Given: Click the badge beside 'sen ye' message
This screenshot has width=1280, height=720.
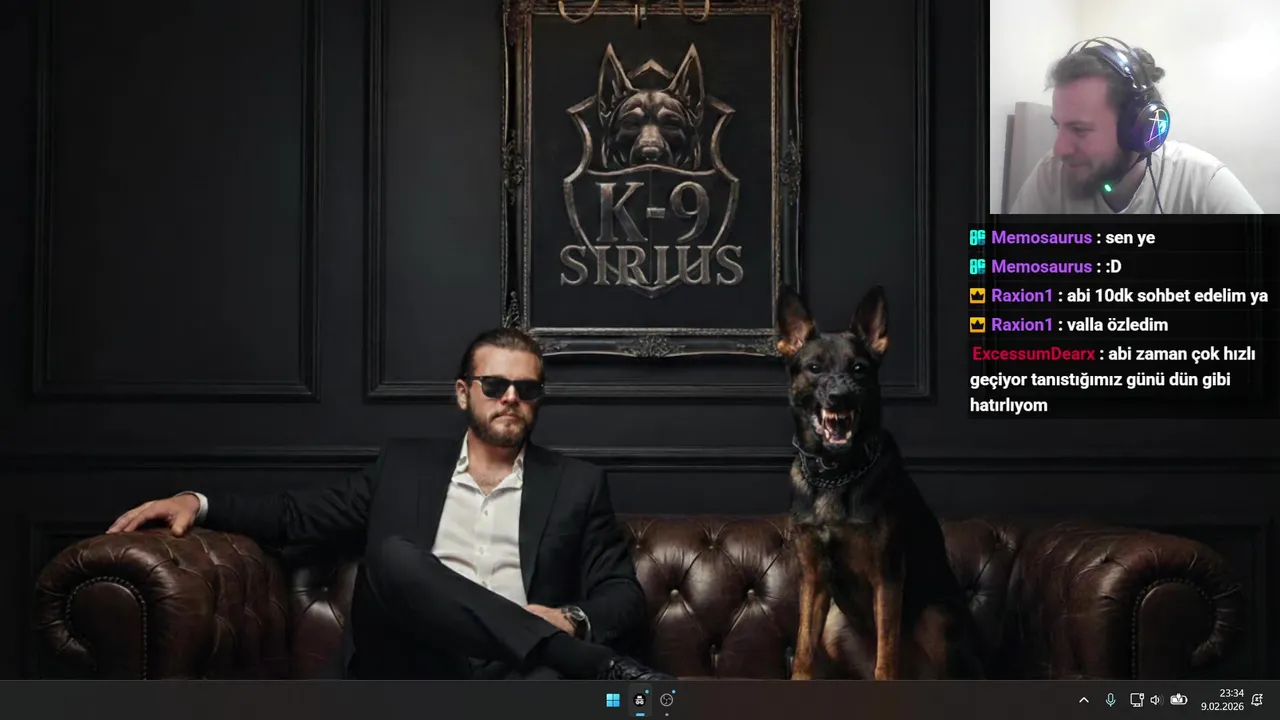Looking at the screenshot, I should click(x=978, y=238).
